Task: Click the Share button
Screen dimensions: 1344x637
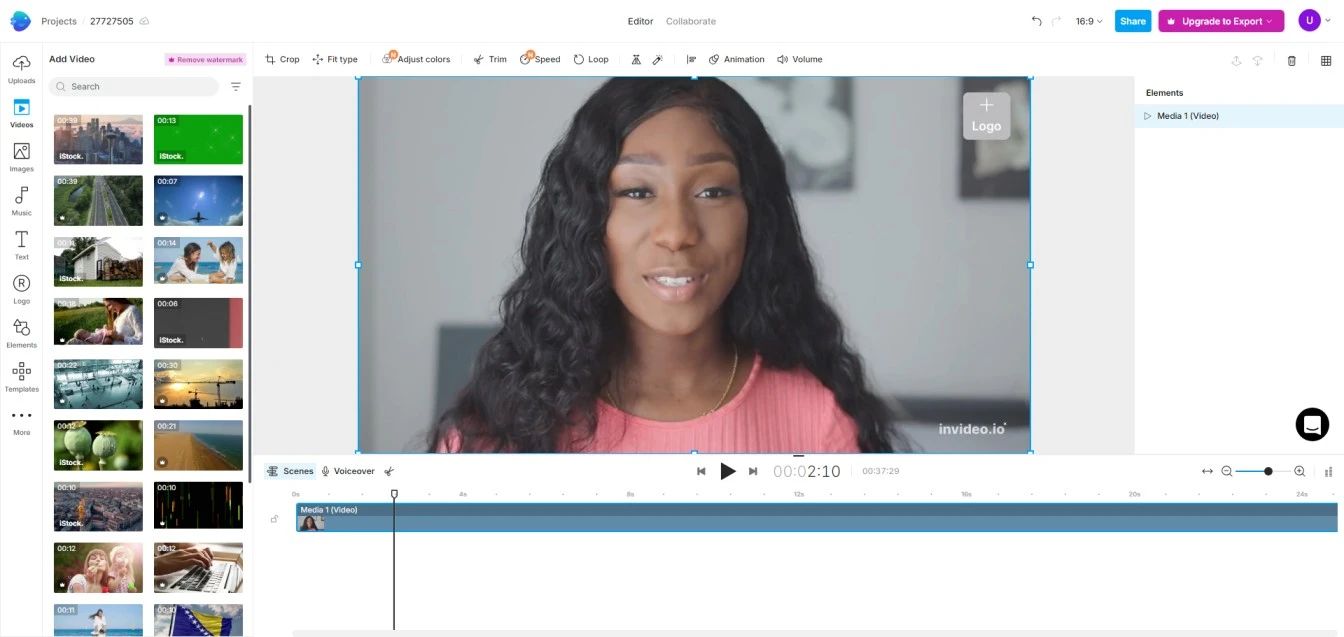Action: [x=1132, y=20]
